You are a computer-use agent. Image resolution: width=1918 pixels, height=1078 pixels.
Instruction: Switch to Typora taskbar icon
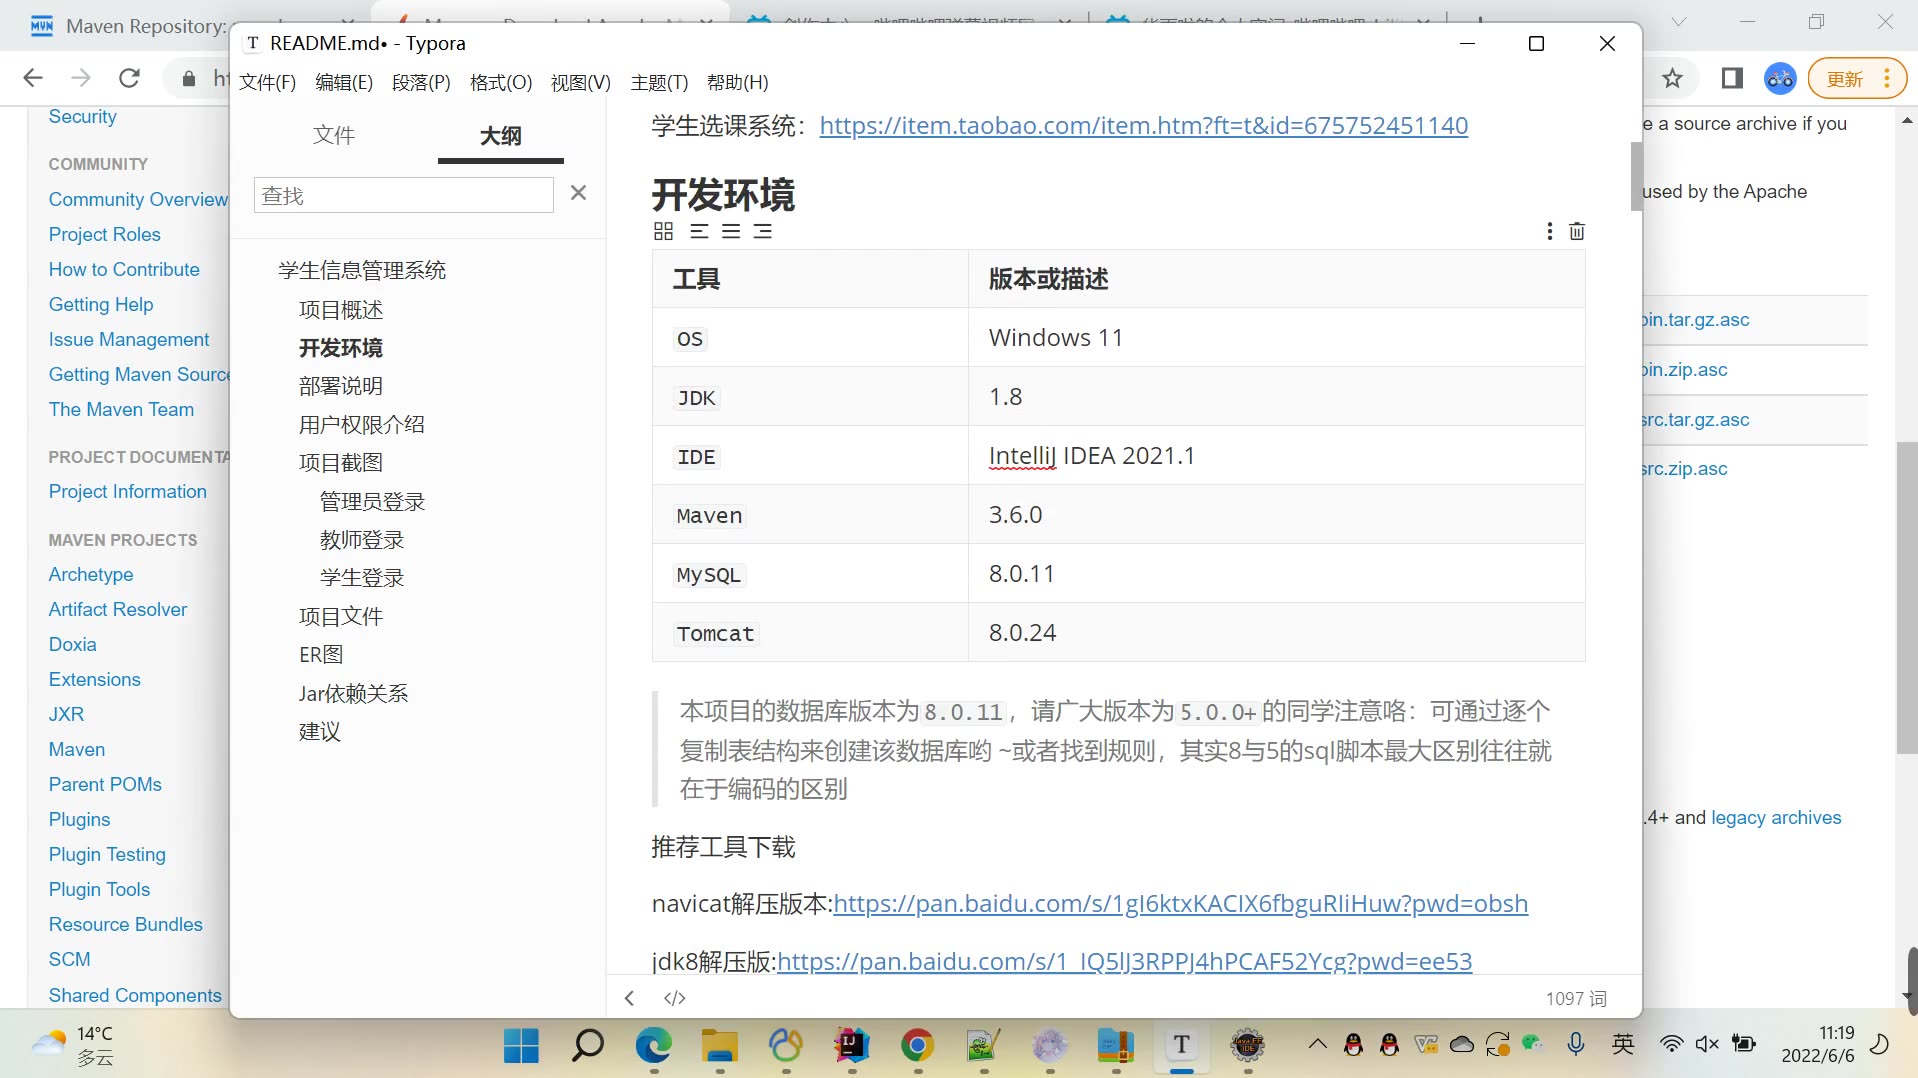pos(1182,1046)
